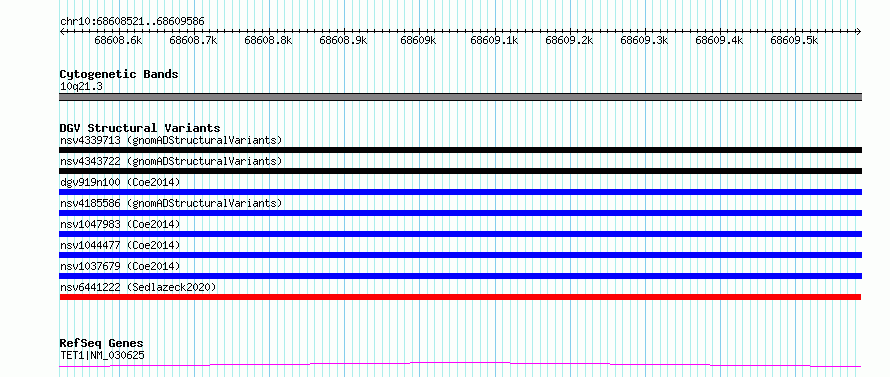
Task: Click the 68608.6k ruler tick label
Action: (x=118, y=40)
